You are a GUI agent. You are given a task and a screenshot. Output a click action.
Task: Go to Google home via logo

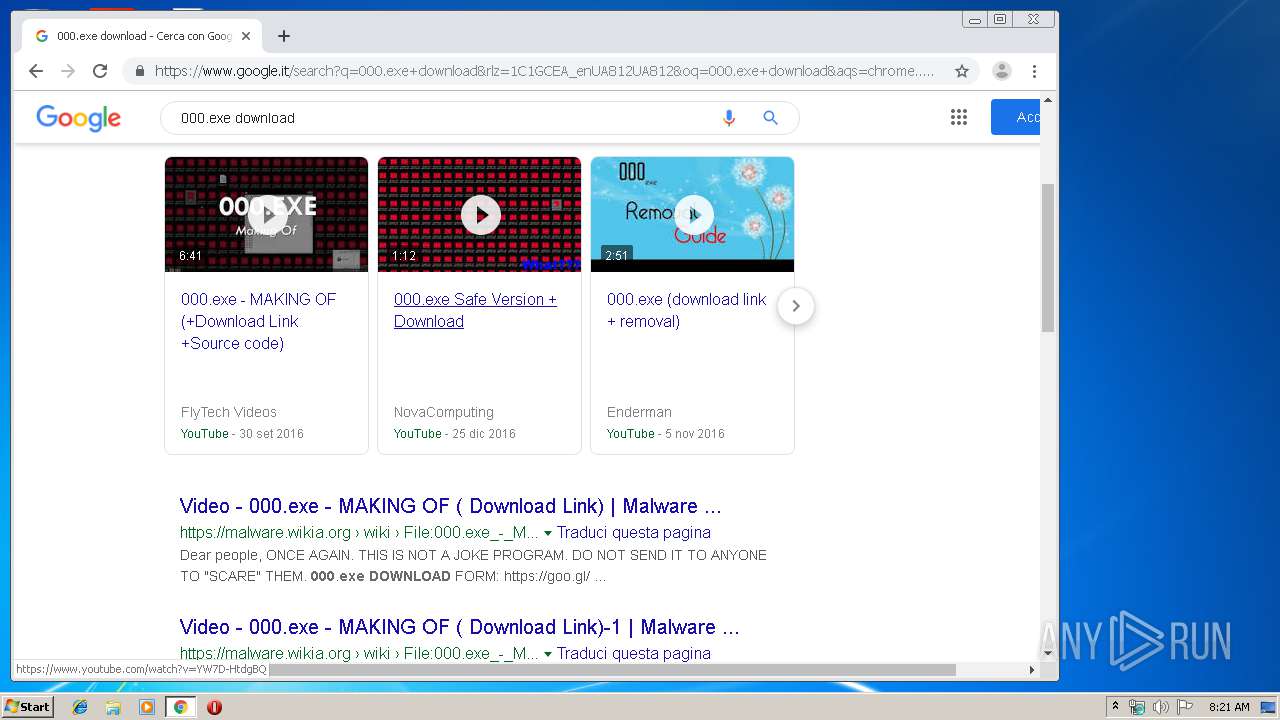pyautogui.click(x=79, y=118)
